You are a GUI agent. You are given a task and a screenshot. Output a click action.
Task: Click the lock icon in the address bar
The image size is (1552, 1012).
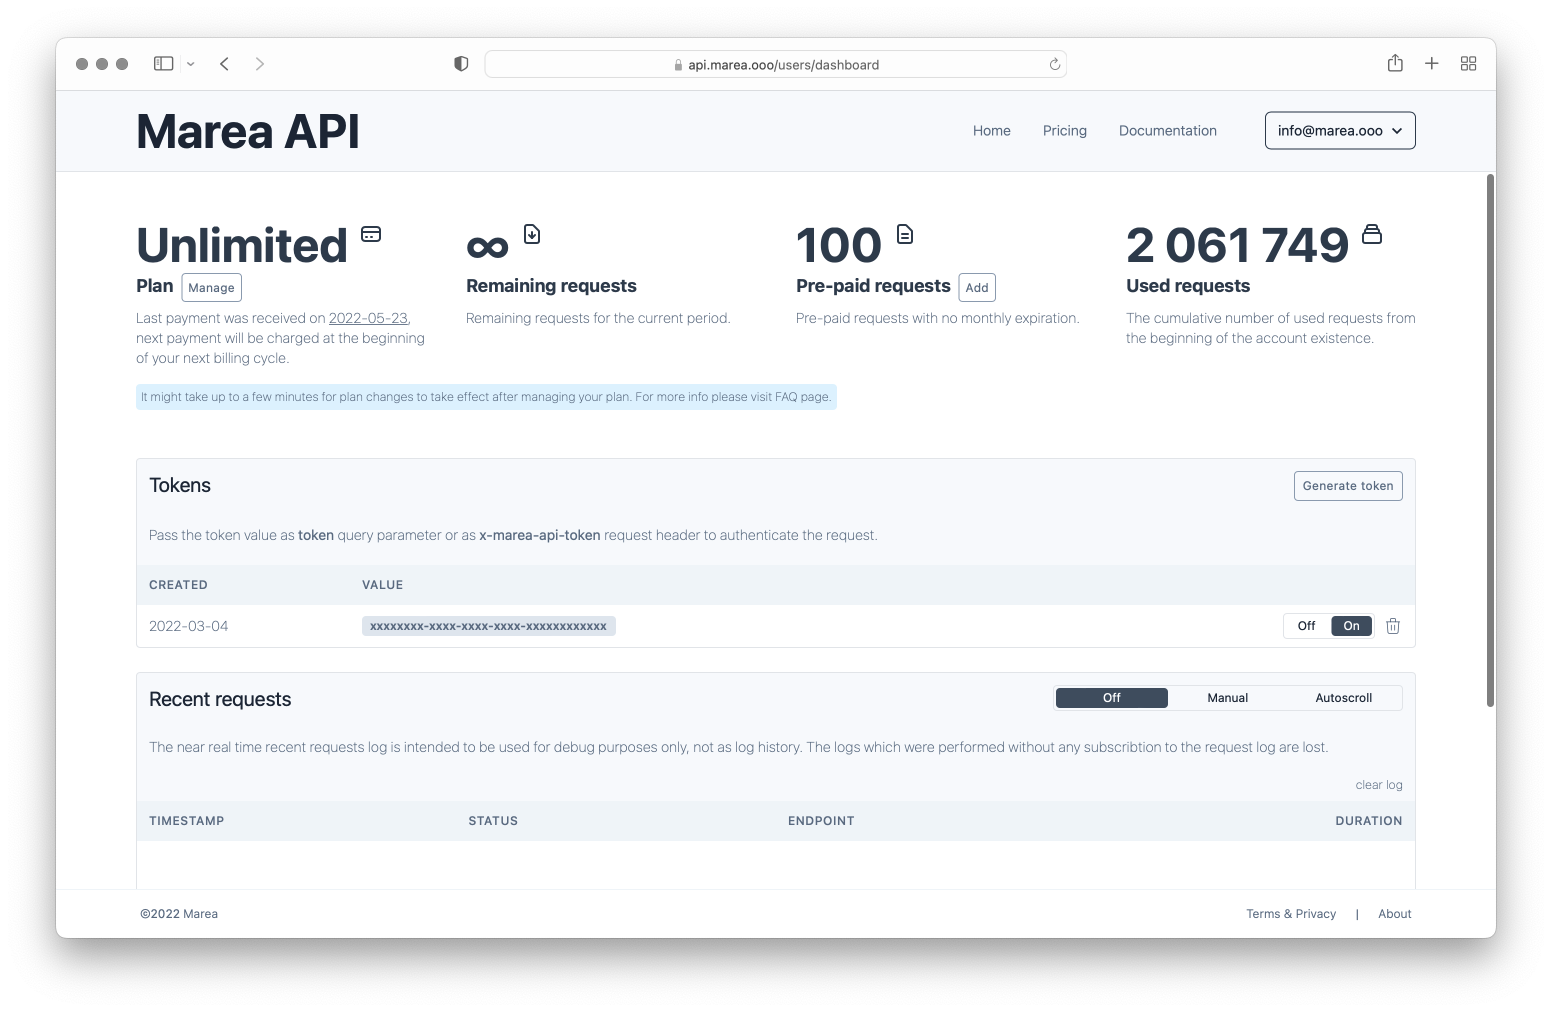click(678, 65)
